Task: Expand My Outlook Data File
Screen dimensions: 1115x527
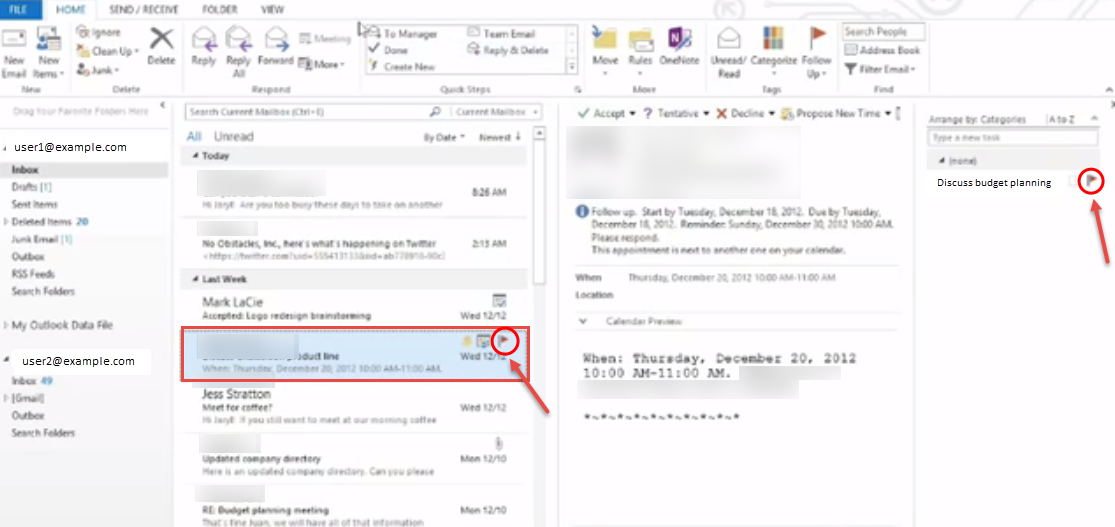Action: pos(6,325)
